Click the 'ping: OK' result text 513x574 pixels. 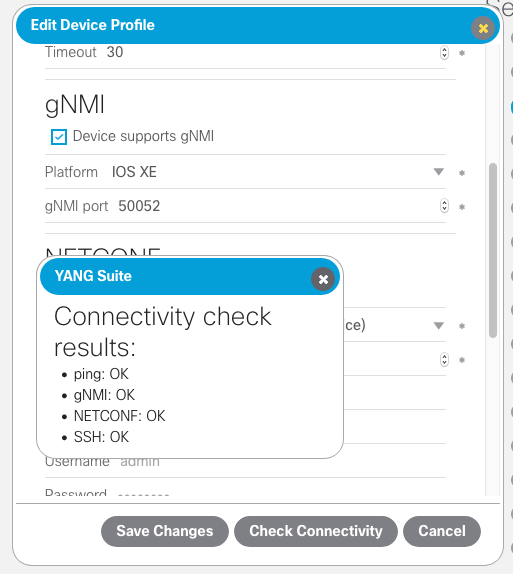(101, 374)
